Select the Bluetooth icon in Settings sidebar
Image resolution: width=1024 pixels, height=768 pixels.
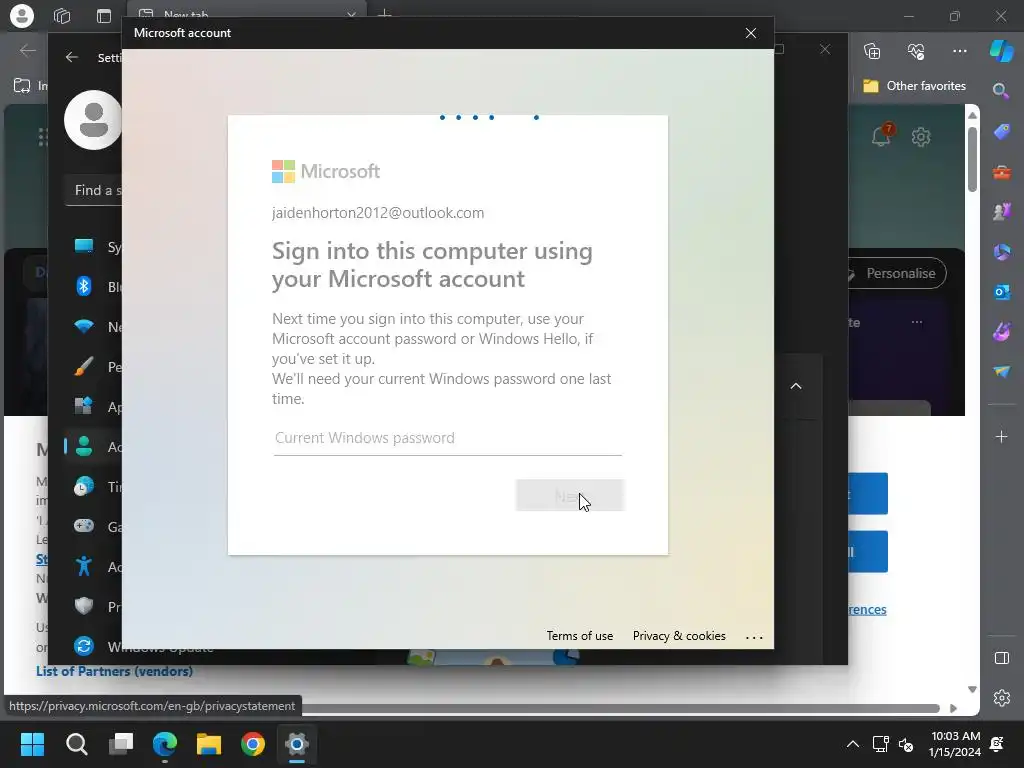(x=84, y=286)
